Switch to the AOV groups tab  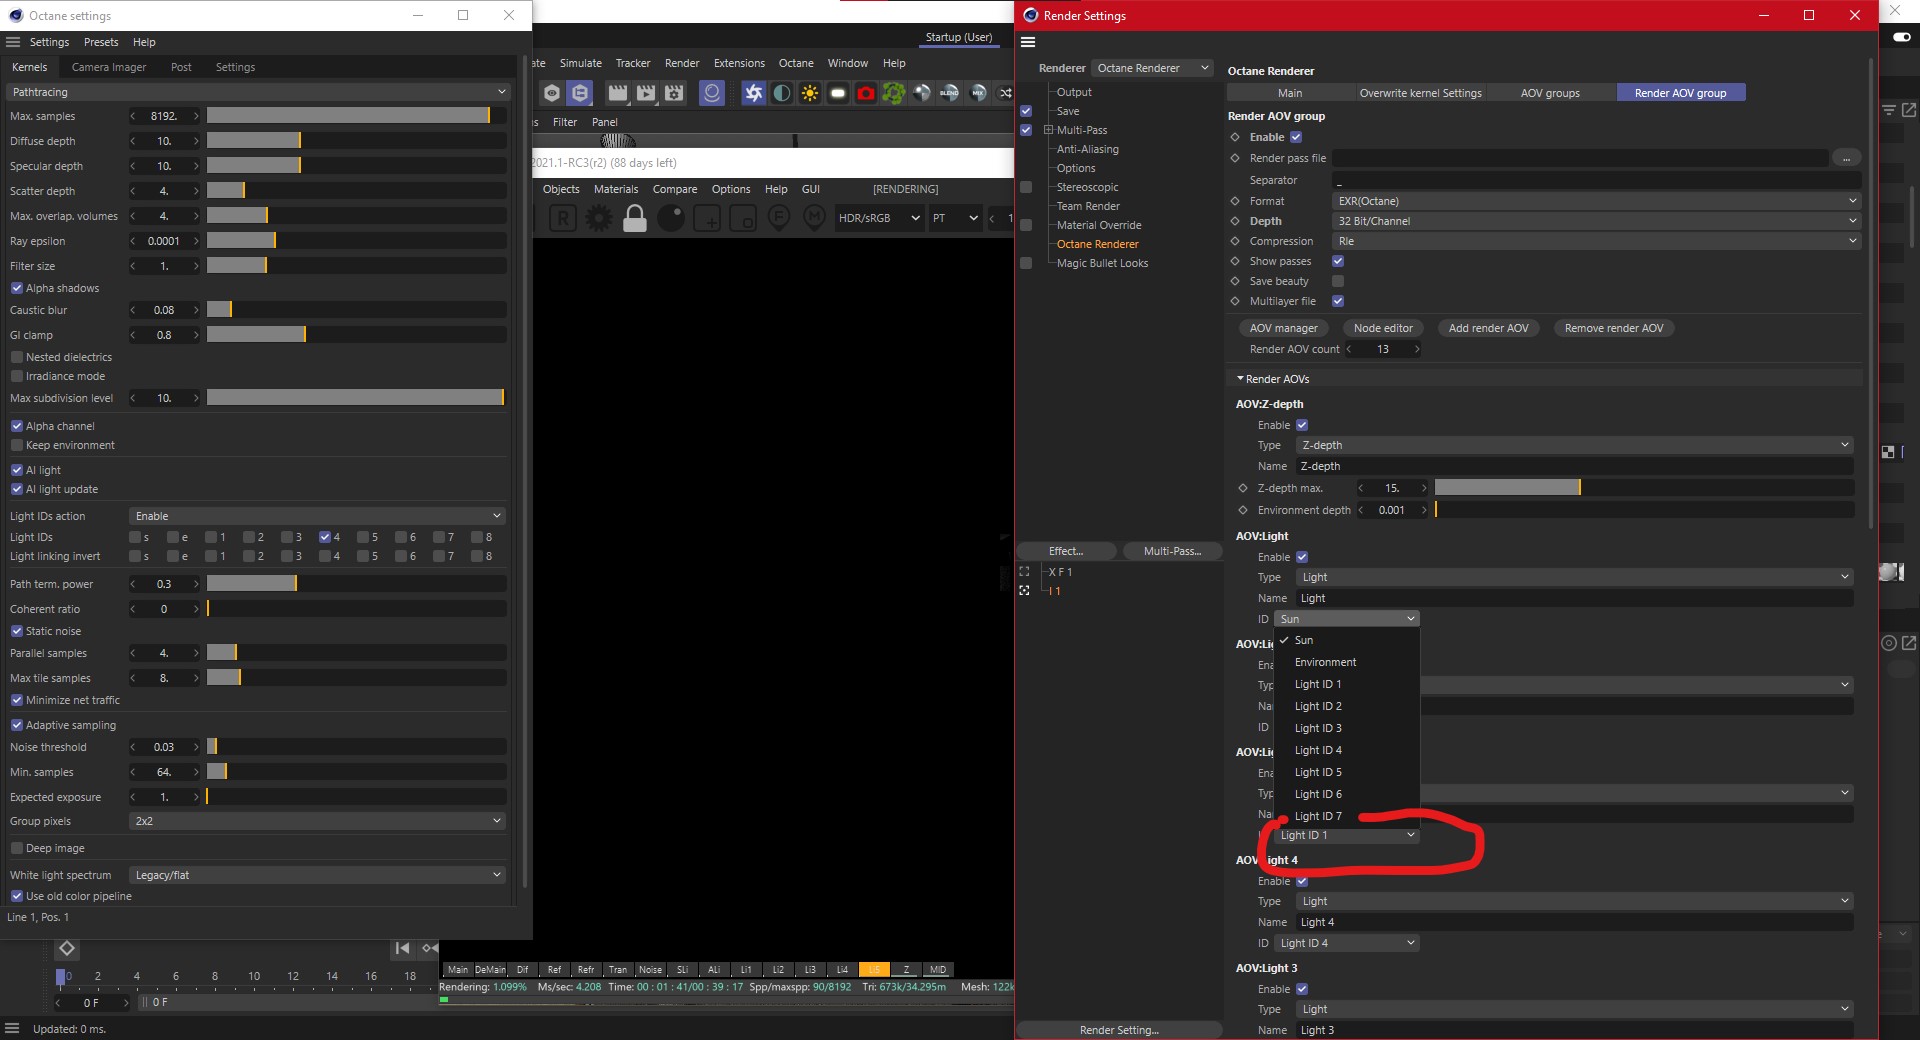[1550, 93]
